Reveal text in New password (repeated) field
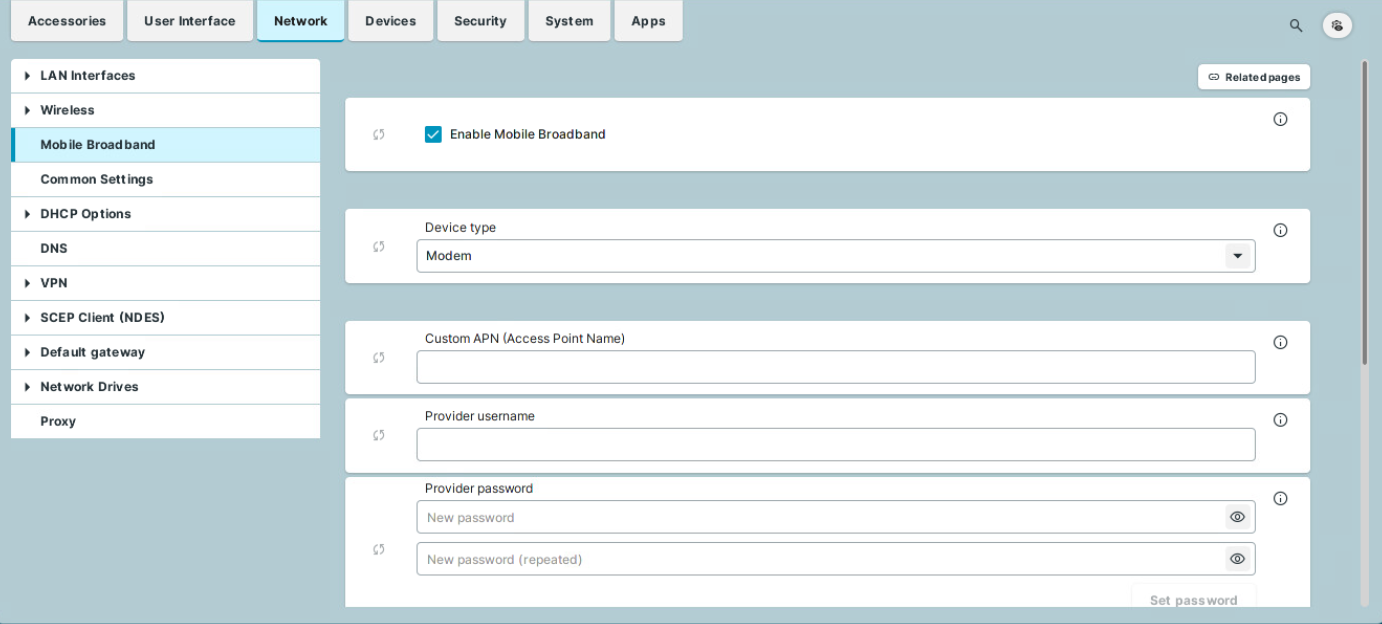 pos(1237,559)
